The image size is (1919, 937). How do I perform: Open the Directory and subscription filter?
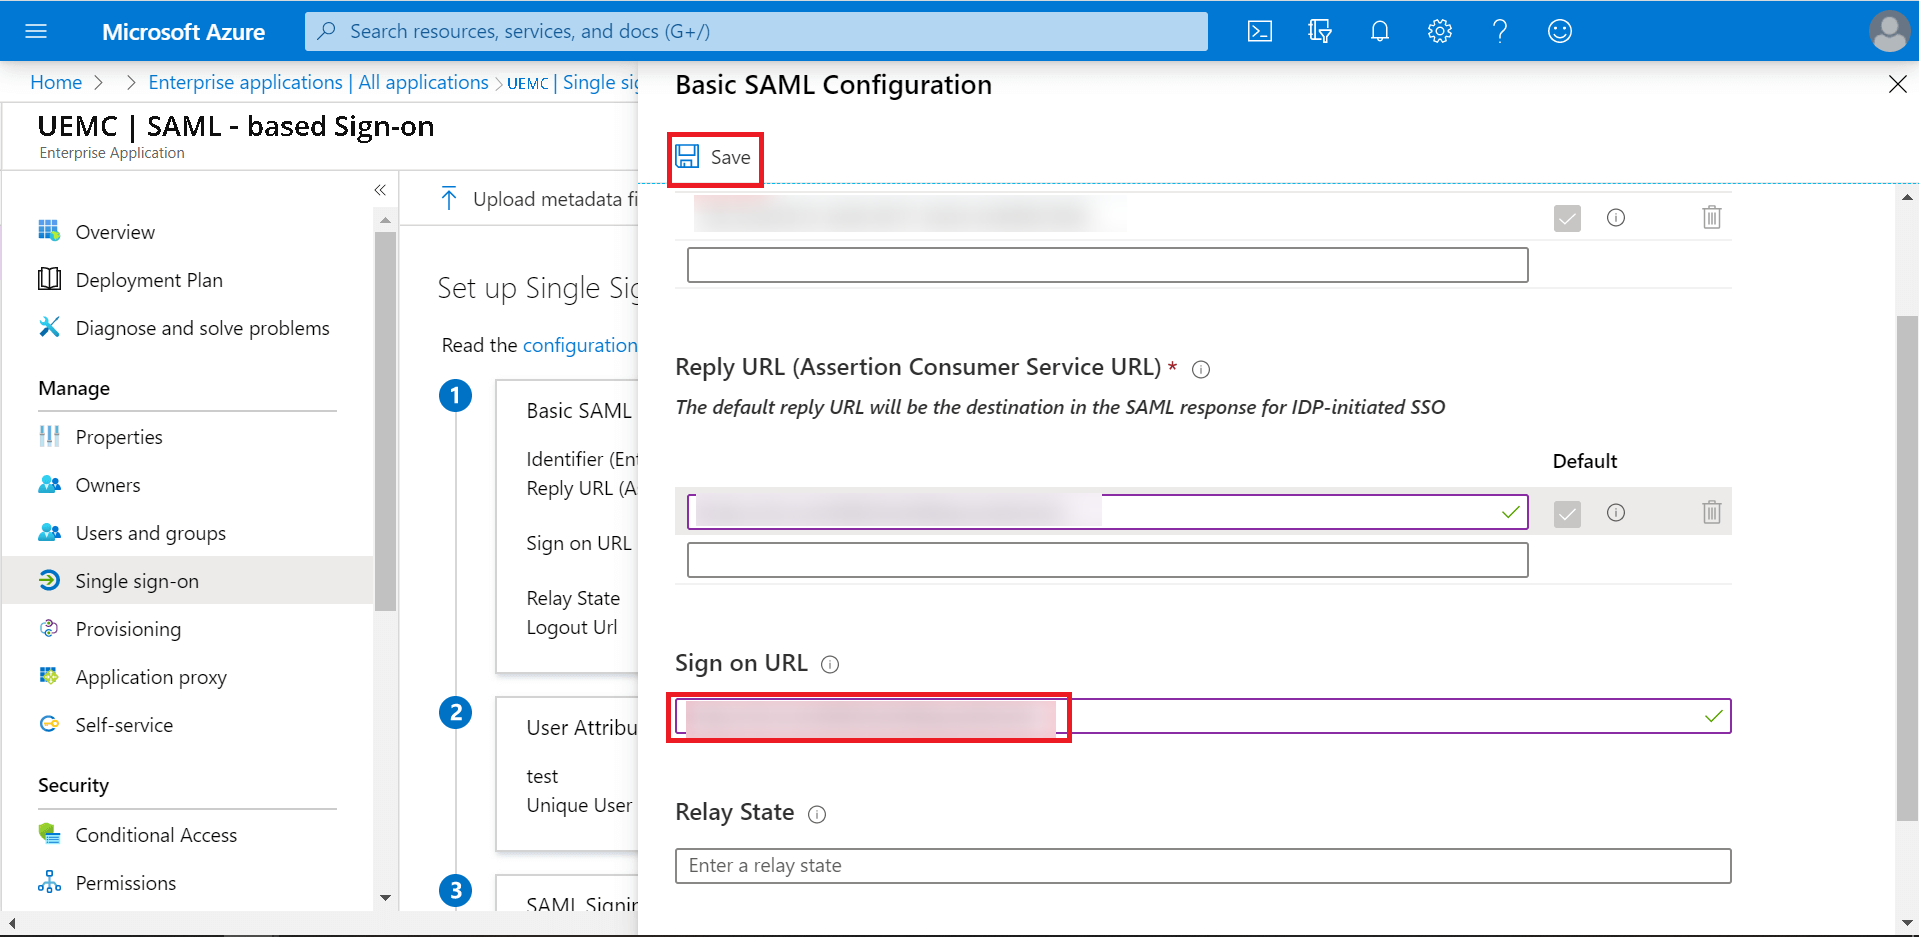[1320, 31]
